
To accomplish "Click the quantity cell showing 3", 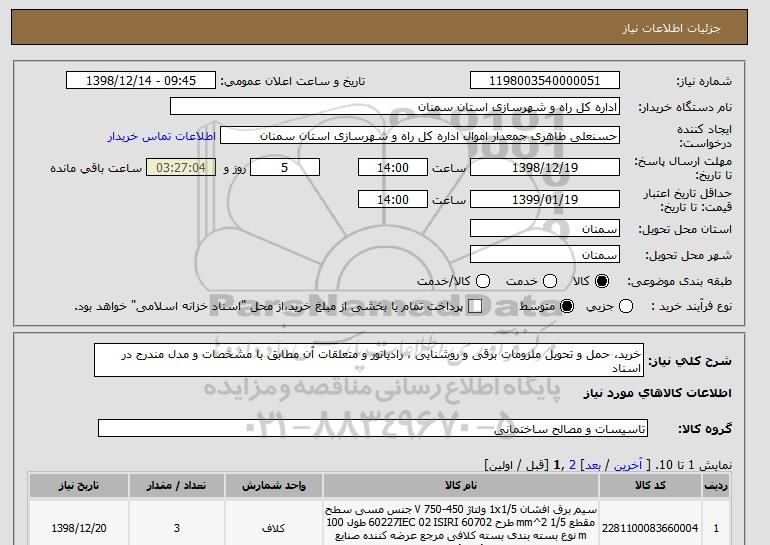I will pyautogui.click(x=177, y=528).
